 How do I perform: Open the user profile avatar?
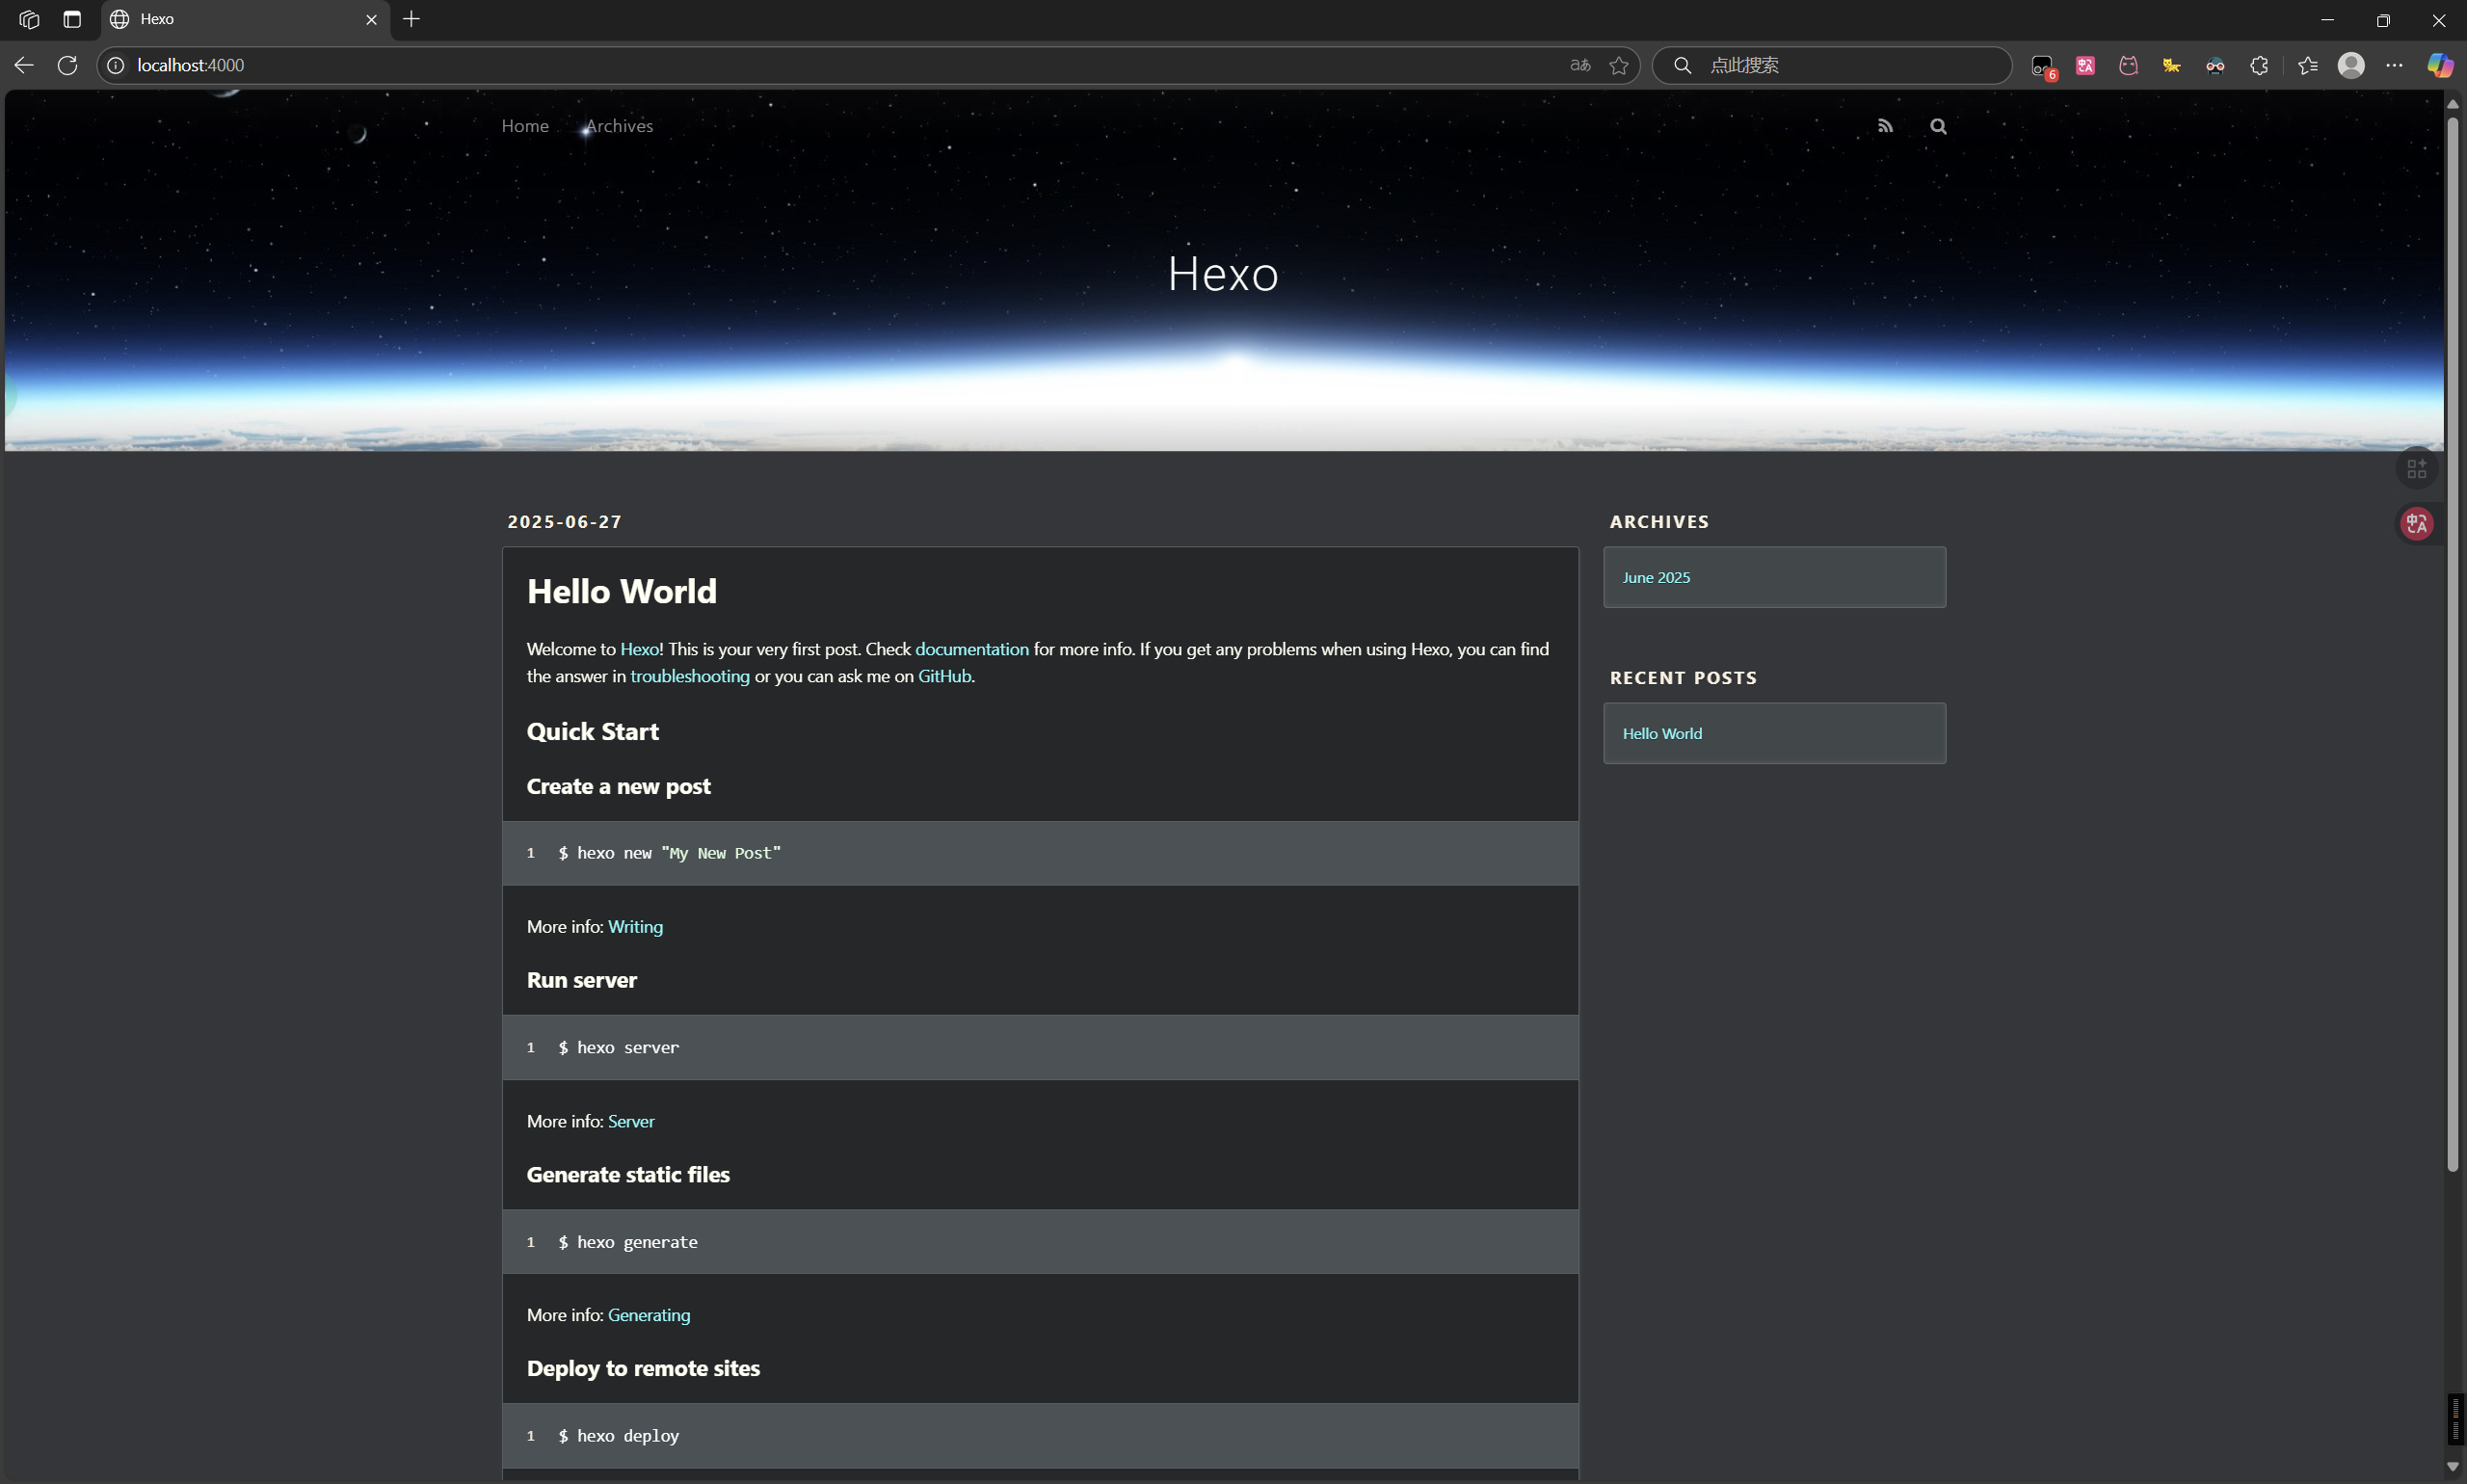[2351, 65]
